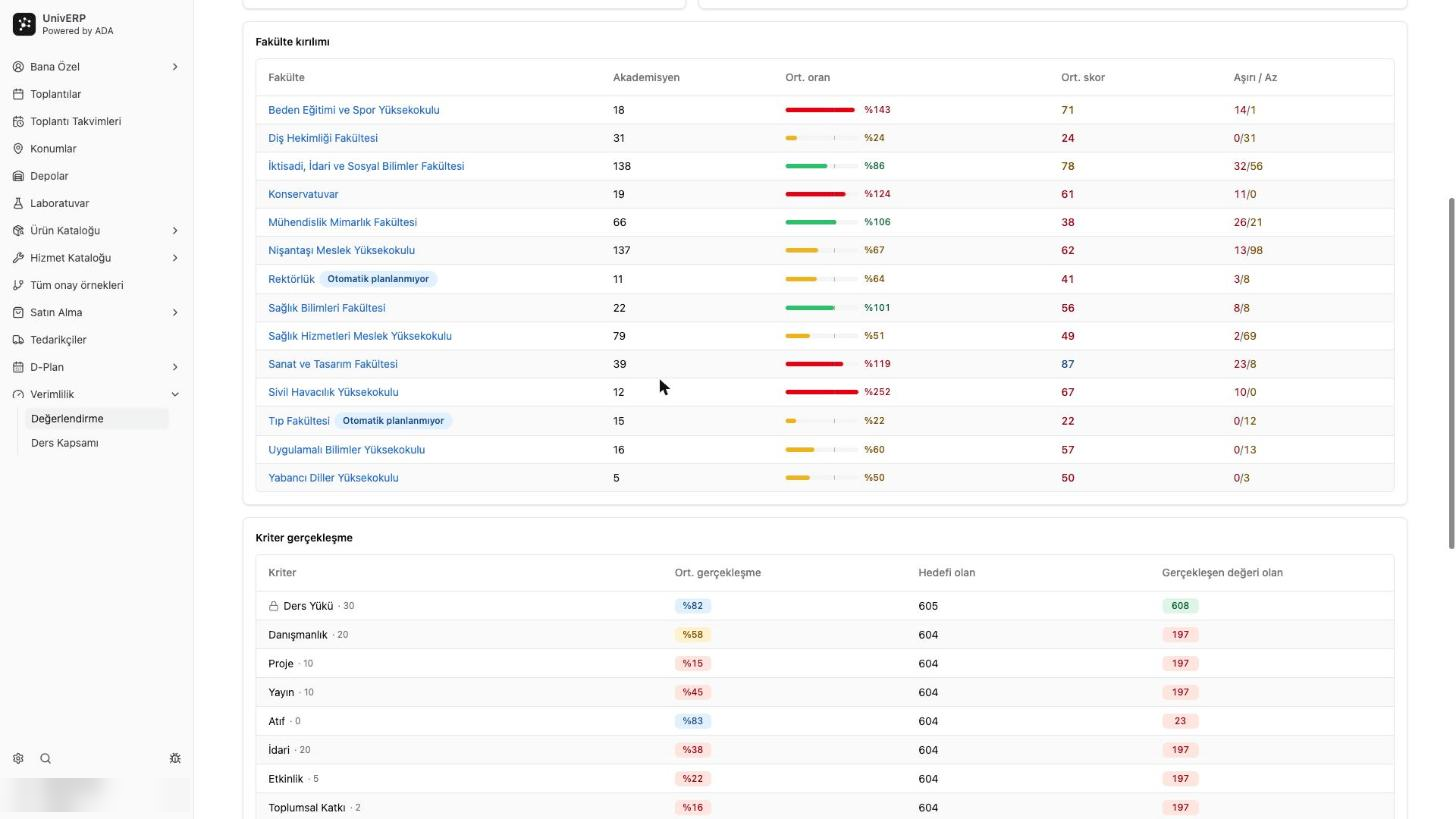Open the sidebar search magnifier icon
Image resolution: width=1456 pixels, height=819 pixels.
point(45,759)
